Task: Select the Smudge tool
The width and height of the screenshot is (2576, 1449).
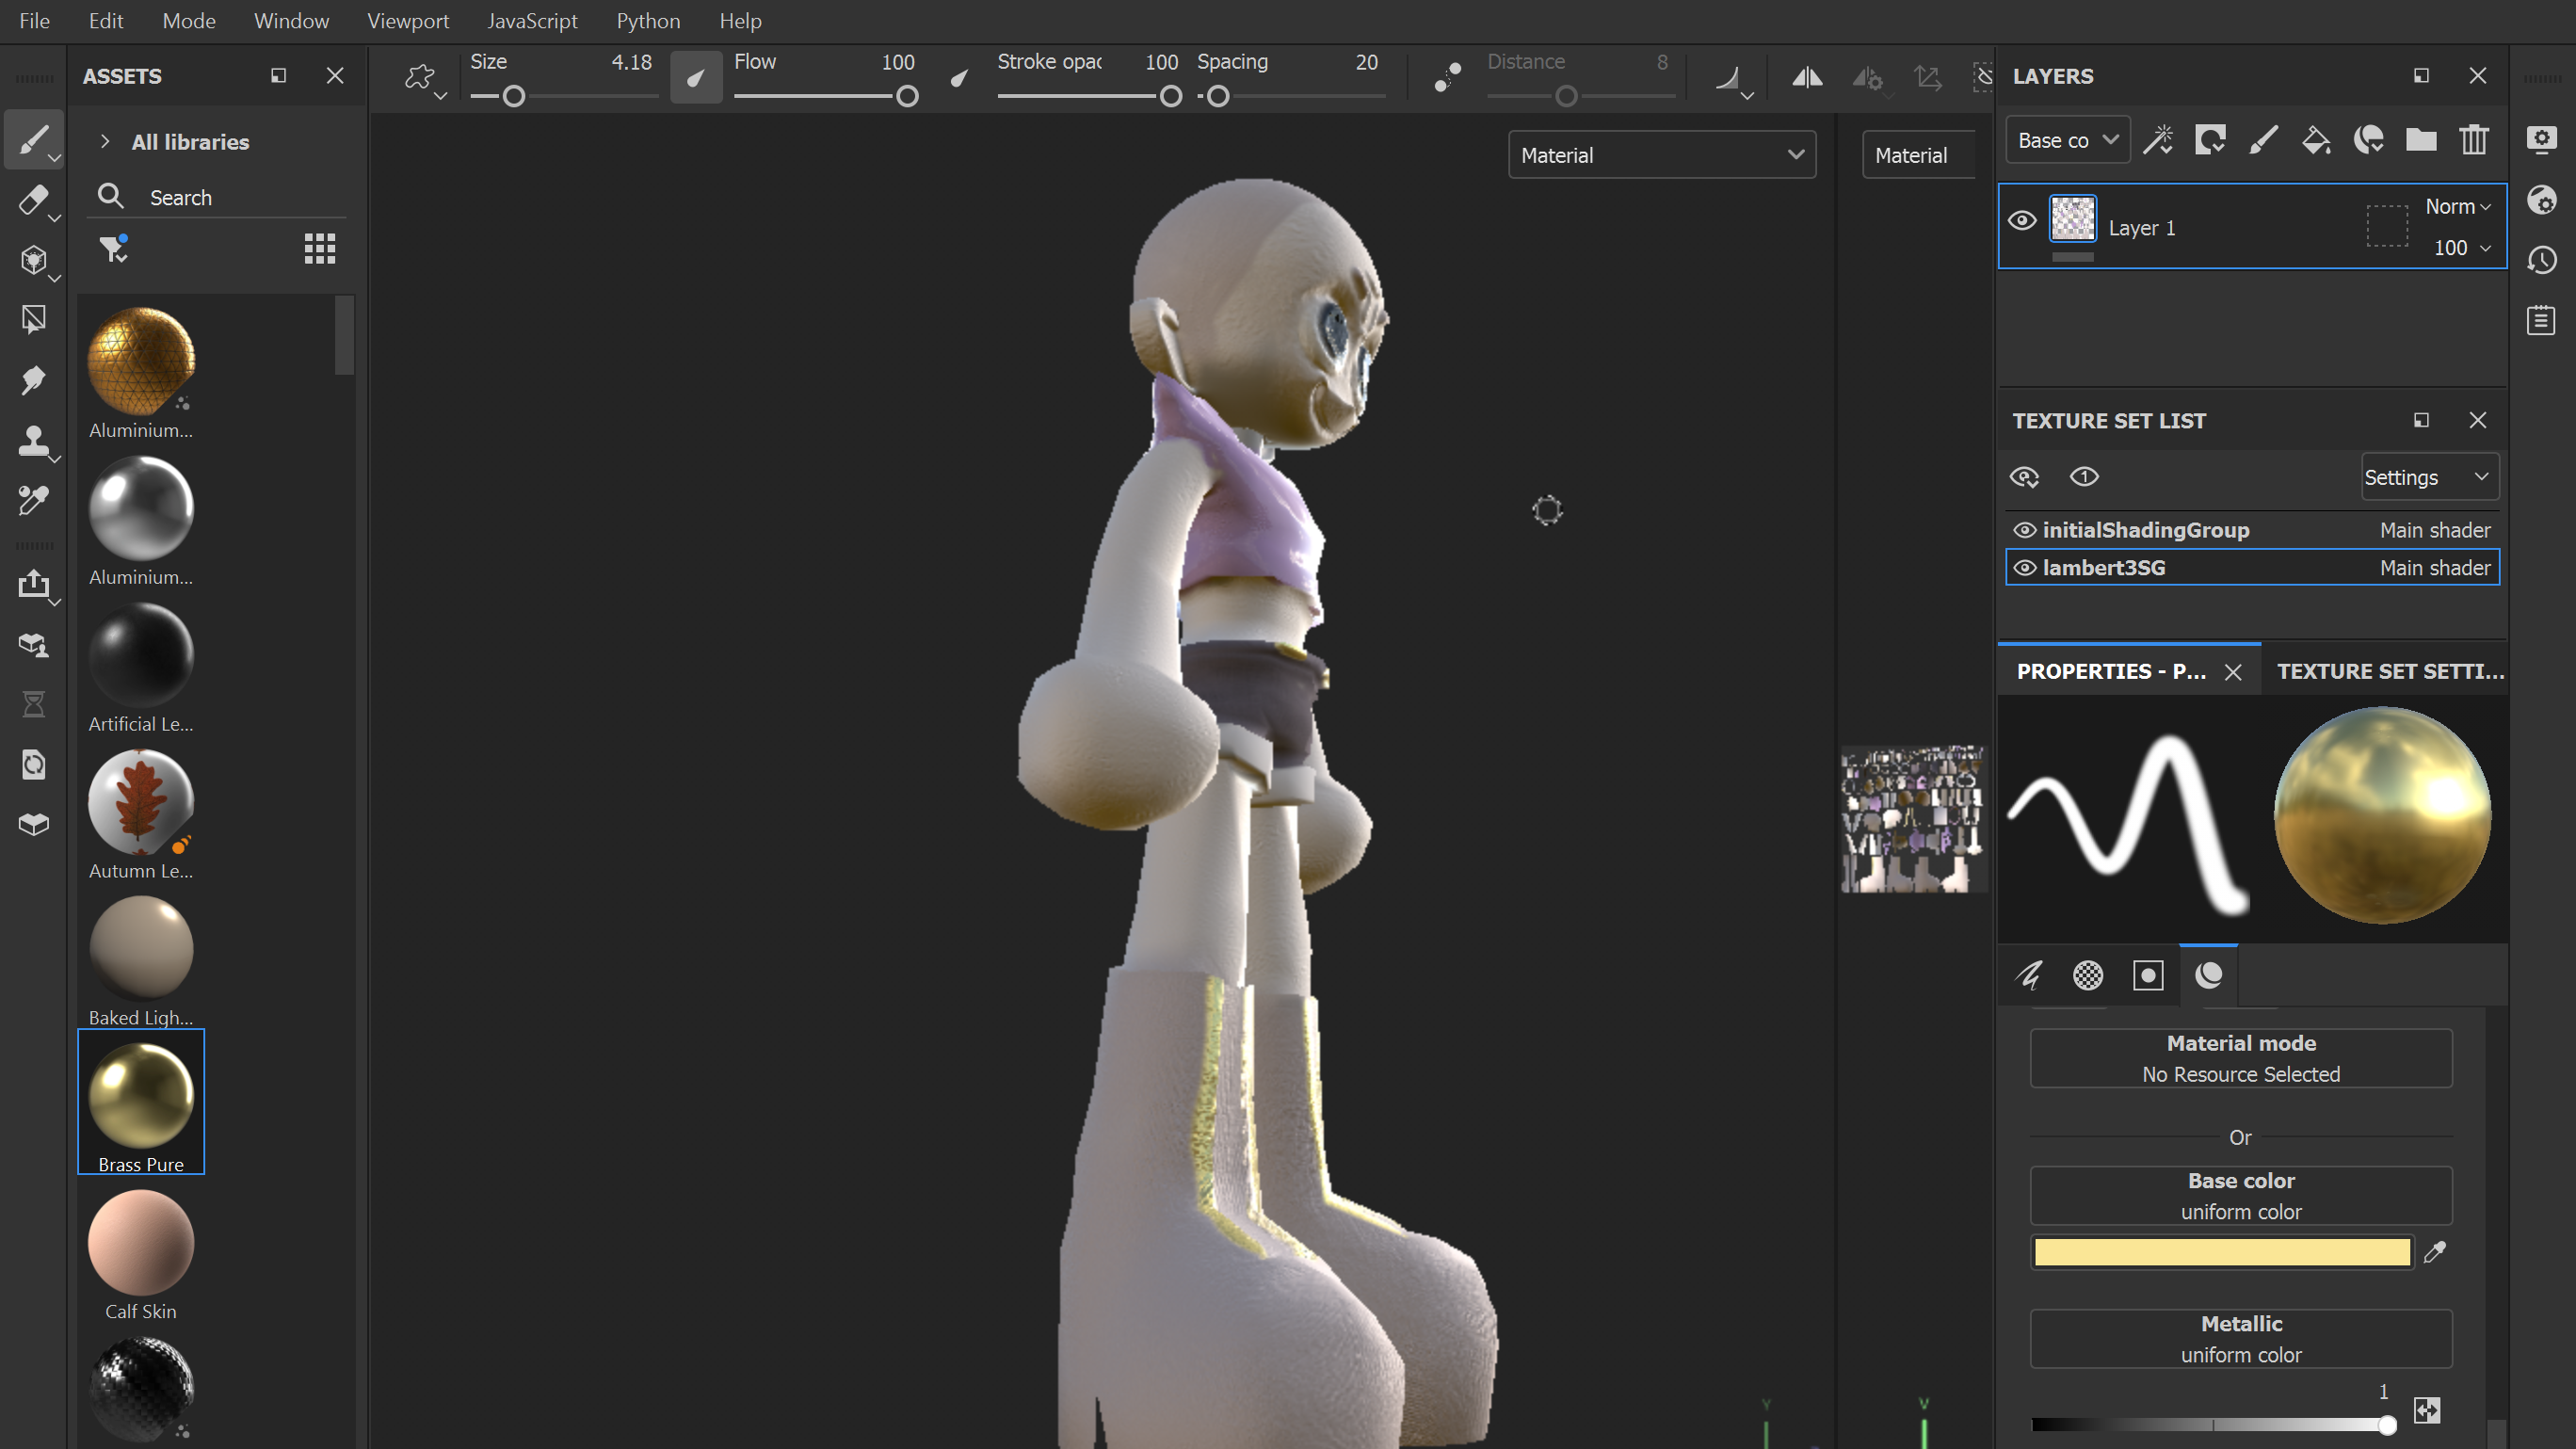Action: (x=33, y=380)
